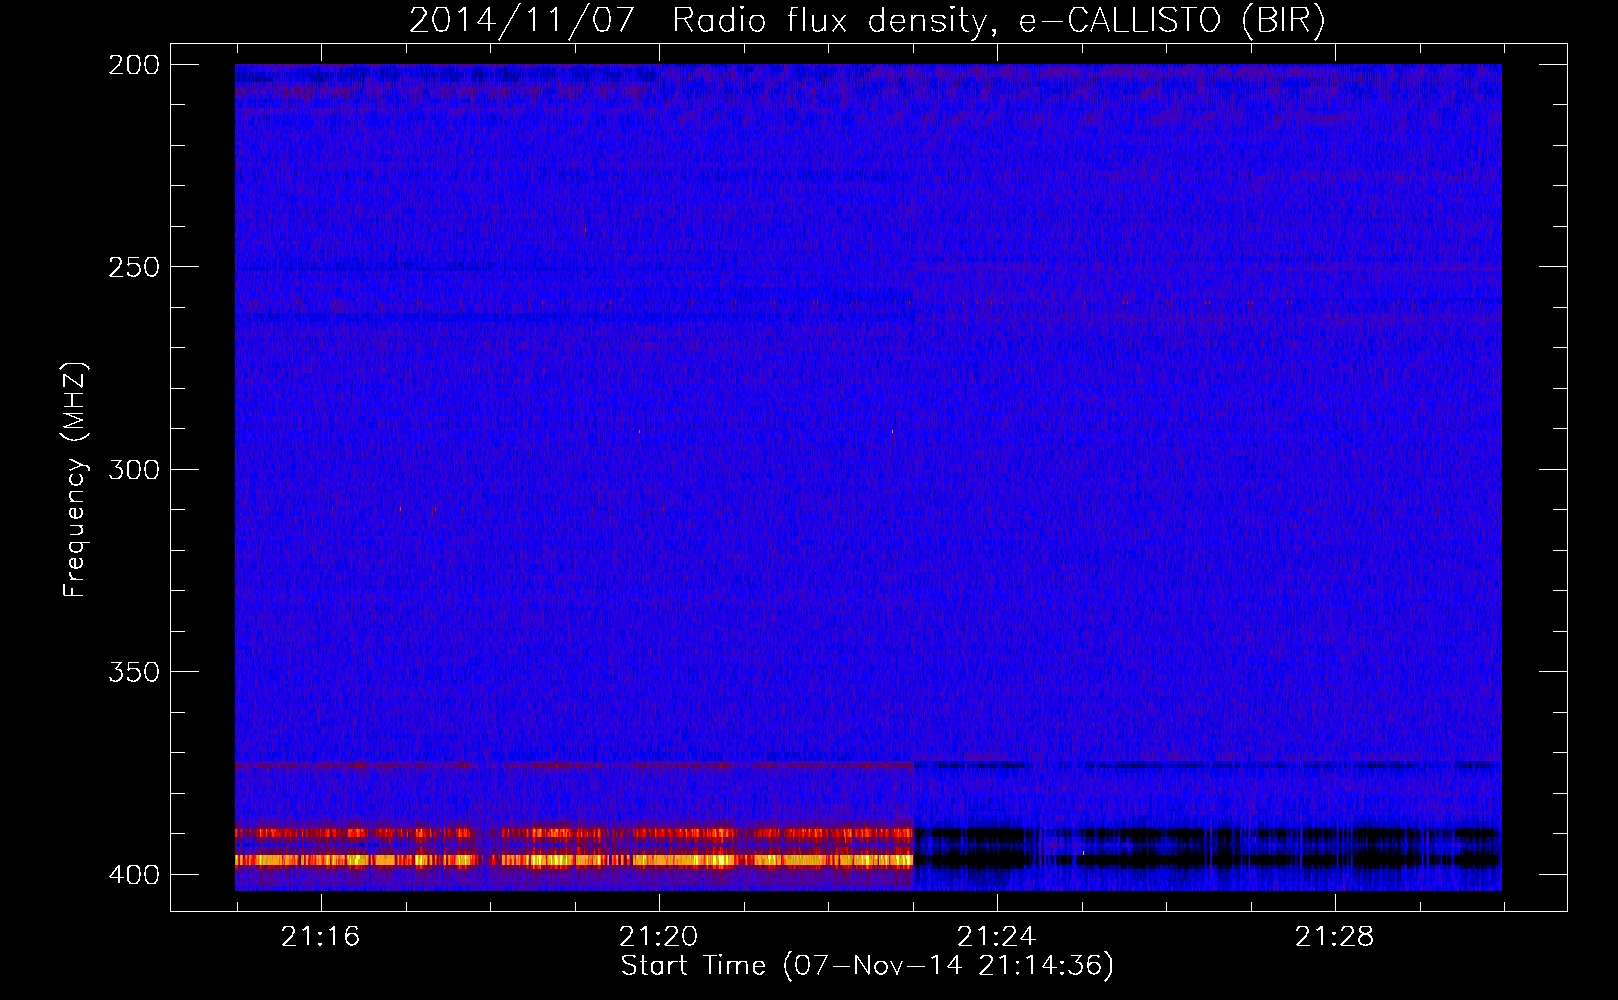Click the "Frequency (MHZ)" axis label

[75, 480]
